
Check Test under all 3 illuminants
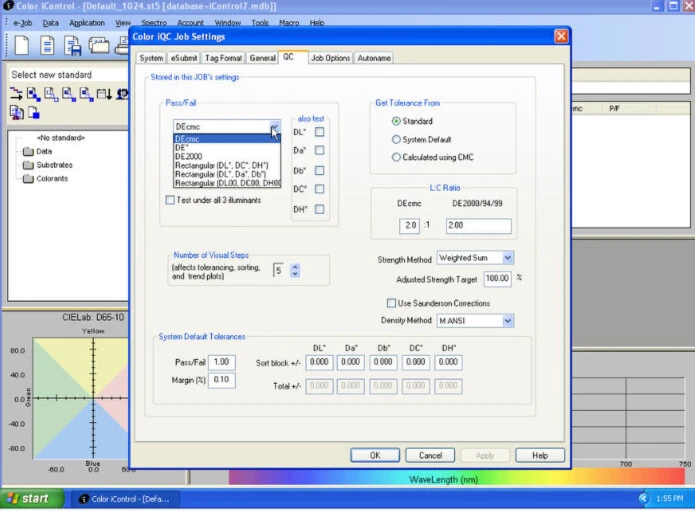[x=170, y=200]
